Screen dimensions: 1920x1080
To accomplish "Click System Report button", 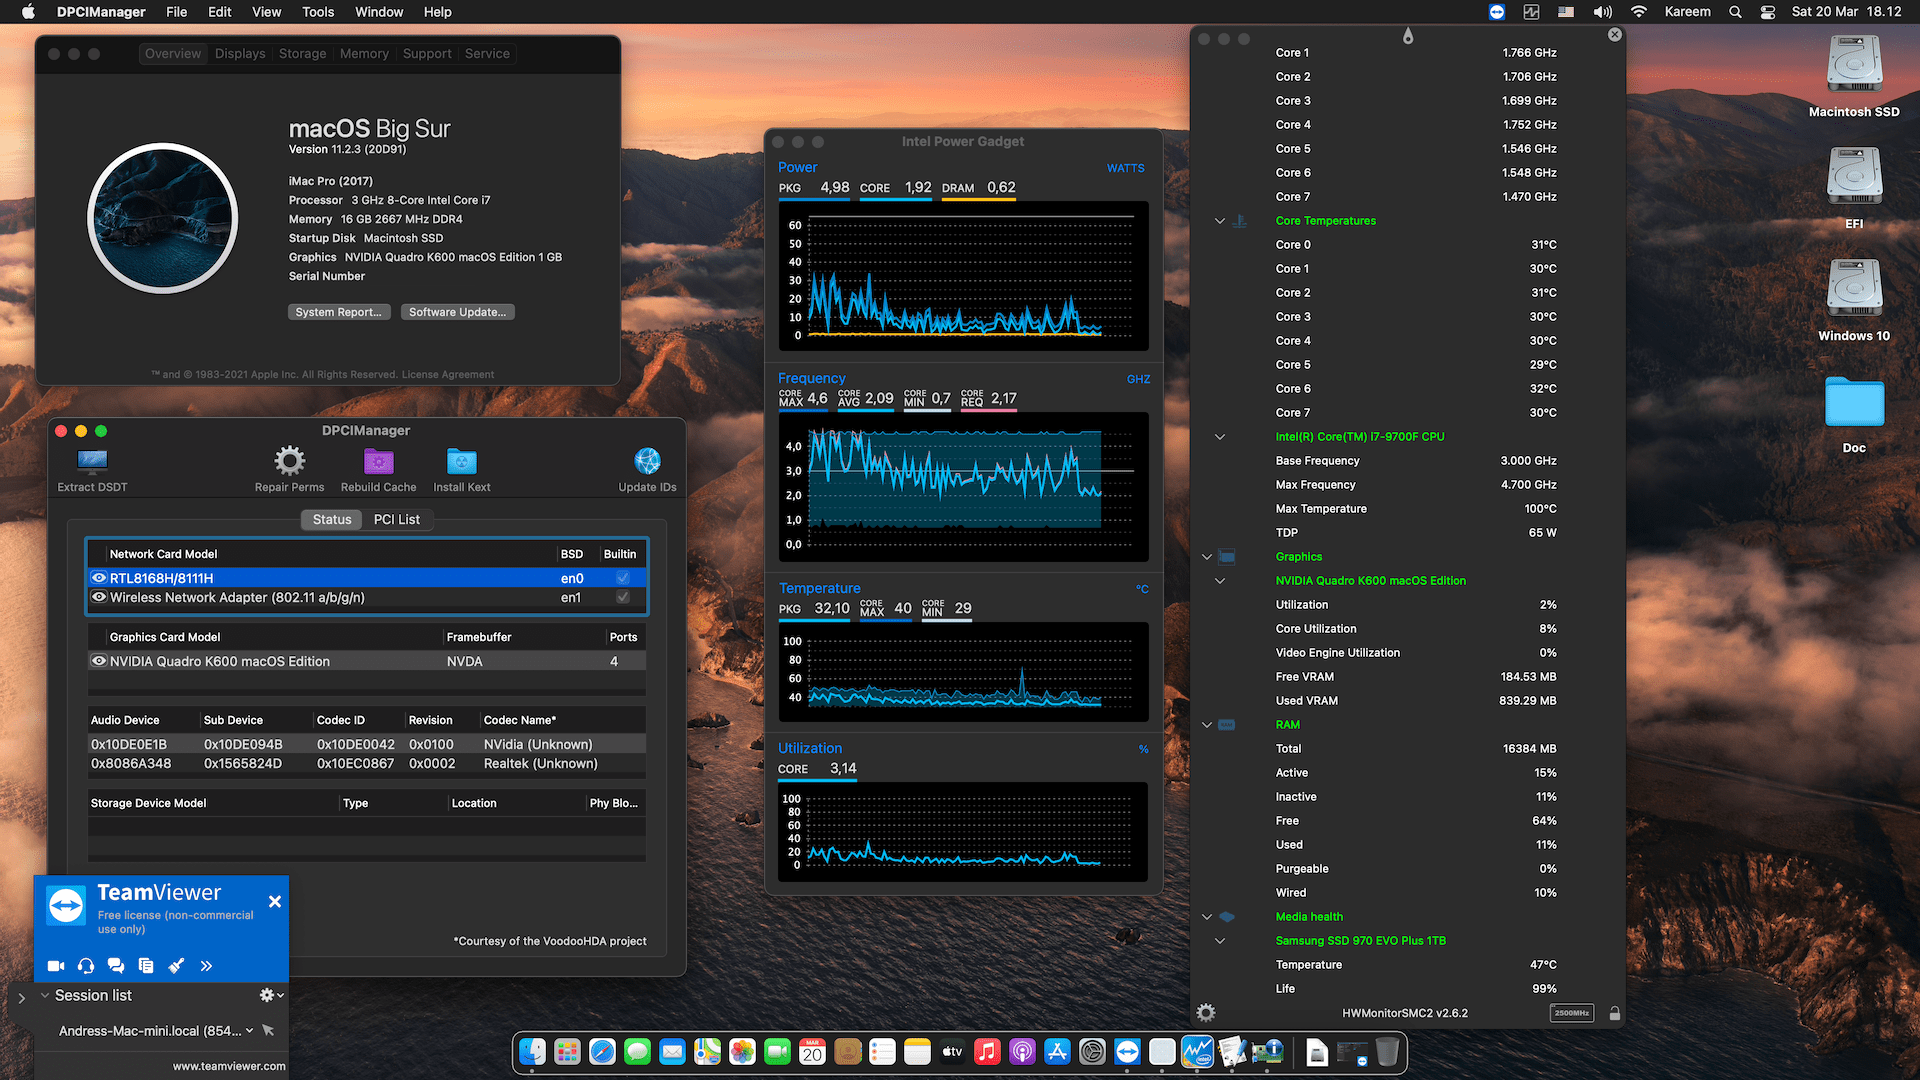I will click(338, 312).
